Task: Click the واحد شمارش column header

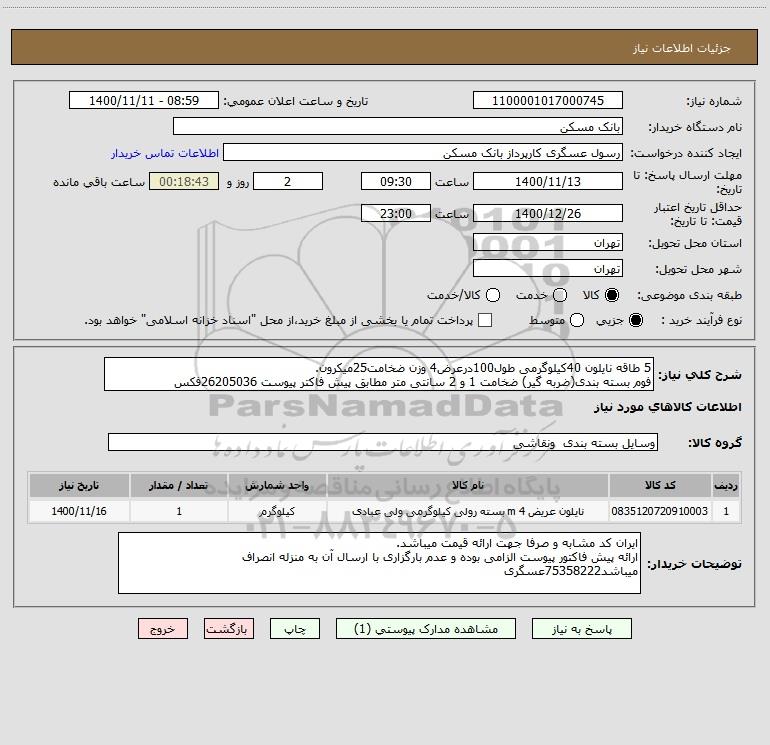Action: 277,485
